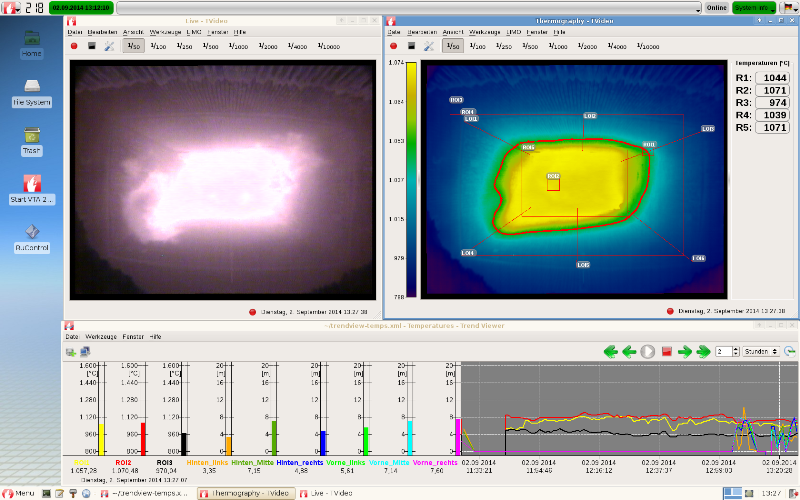Screen dimensions: 800x500
Task: Click the round play button in Trend Viewer
Action: 647,352
